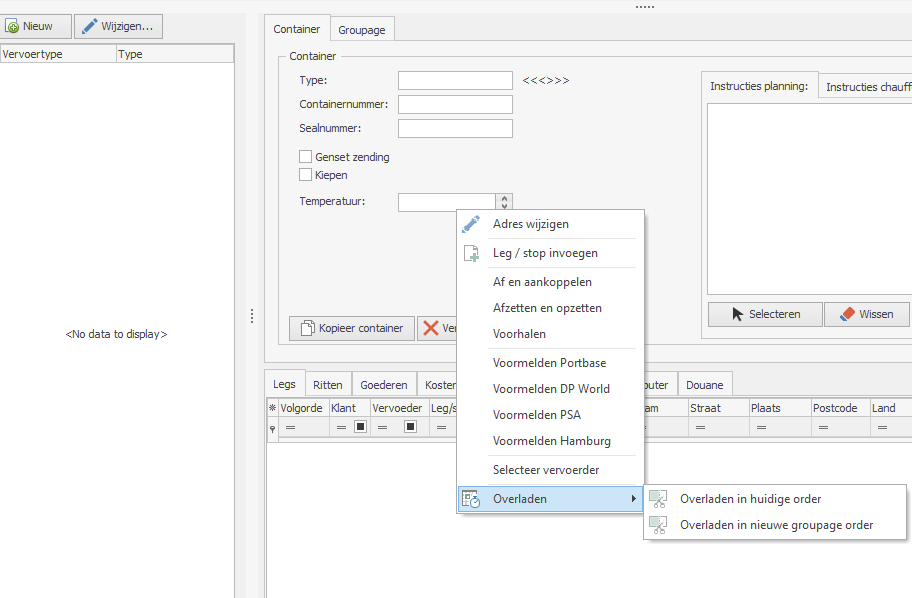This screenshot has width=912, height=598.
Task: Click the Type input field
Action: pos(455,80)
